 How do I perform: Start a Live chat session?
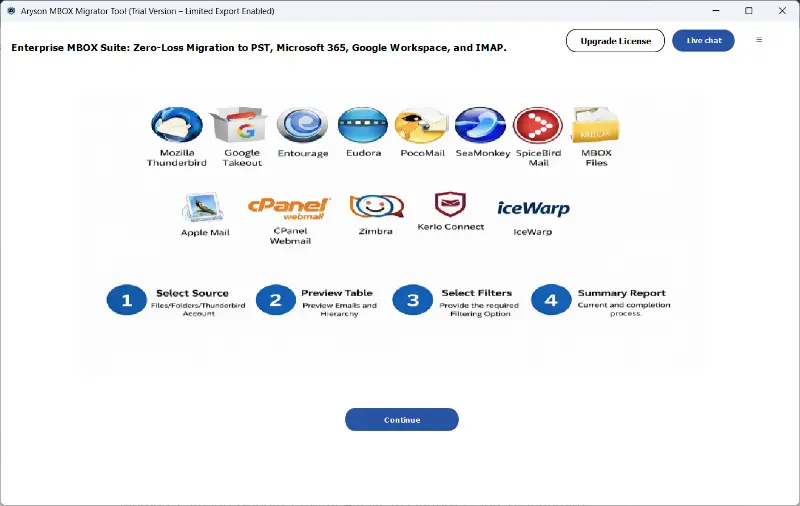pos(704,41)
